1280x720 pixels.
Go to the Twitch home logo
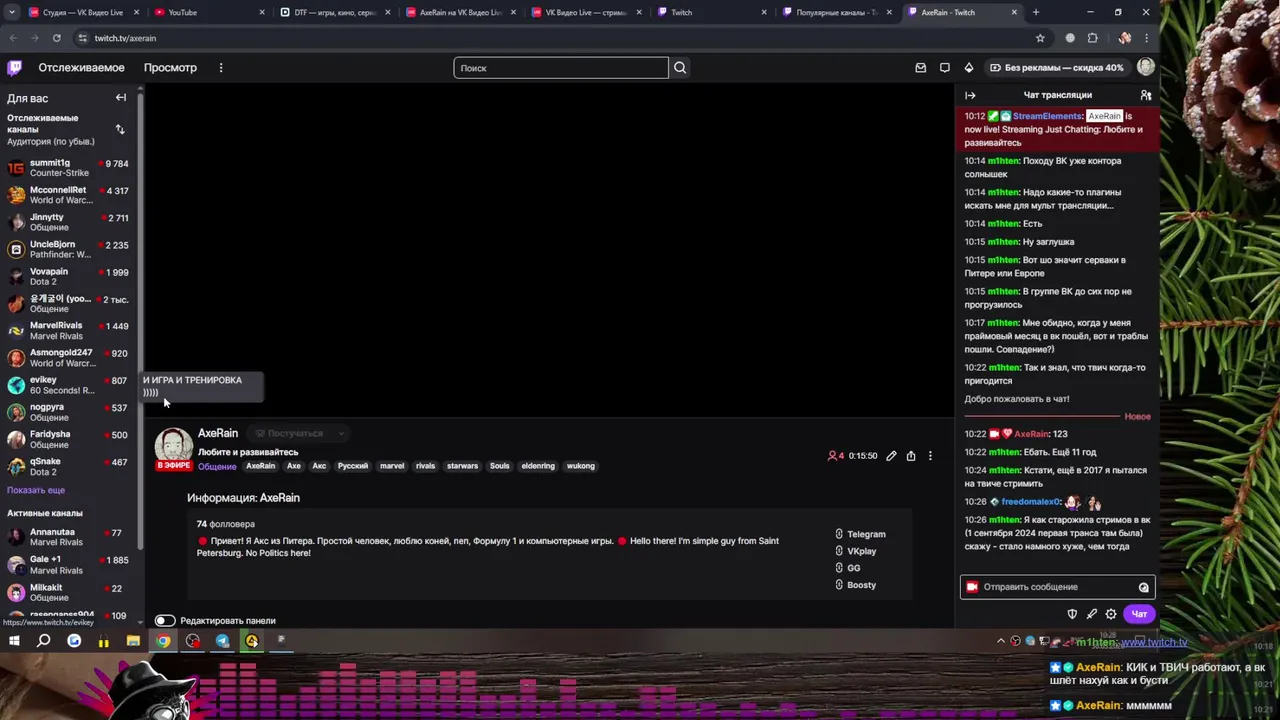point(14,68)
